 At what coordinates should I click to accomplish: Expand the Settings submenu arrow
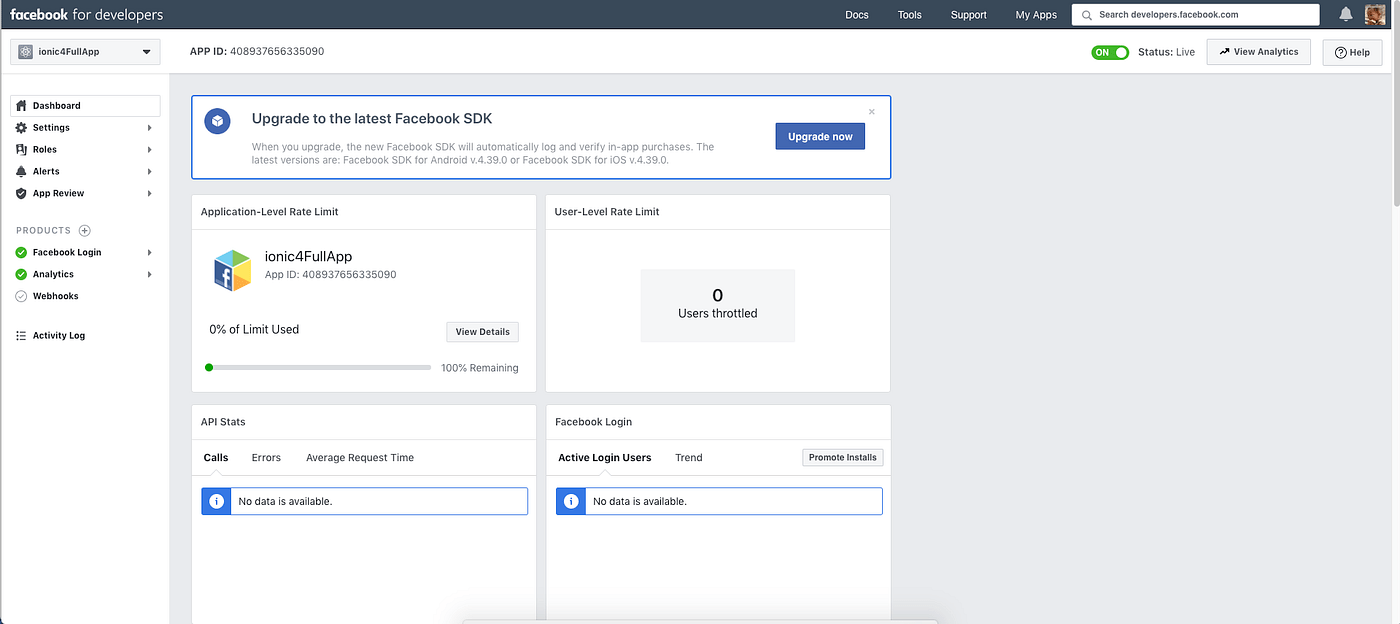(150, 127)
